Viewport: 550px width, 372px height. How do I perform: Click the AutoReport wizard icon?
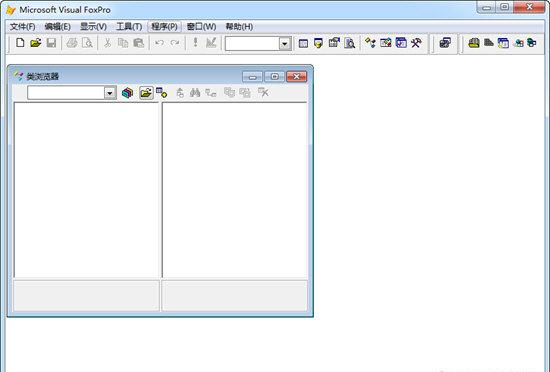pos(489,43)
